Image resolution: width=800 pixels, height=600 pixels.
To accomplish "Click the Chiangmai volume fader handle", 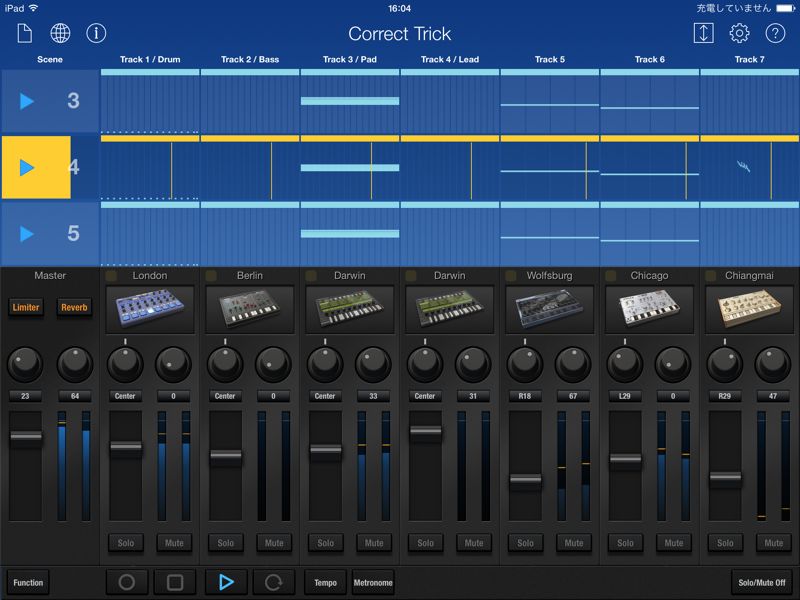I will pos(725,478).
